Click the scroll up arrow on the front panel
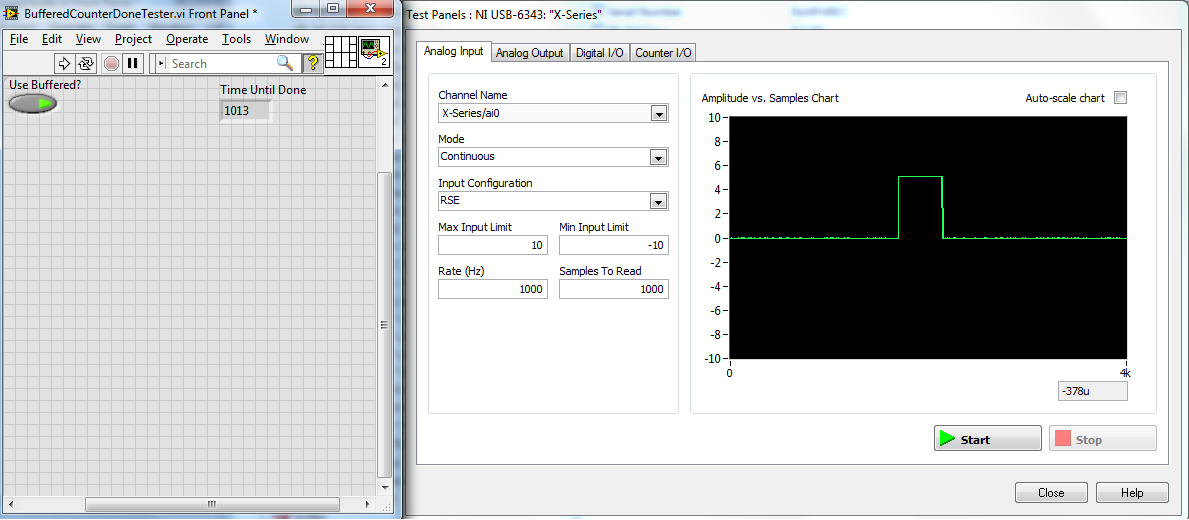 click(x=385, y=83)
